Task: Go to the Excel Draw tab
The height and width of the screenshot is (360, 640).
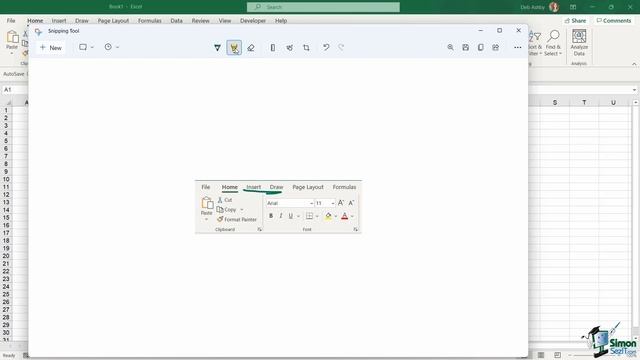Action: point(82,20)
